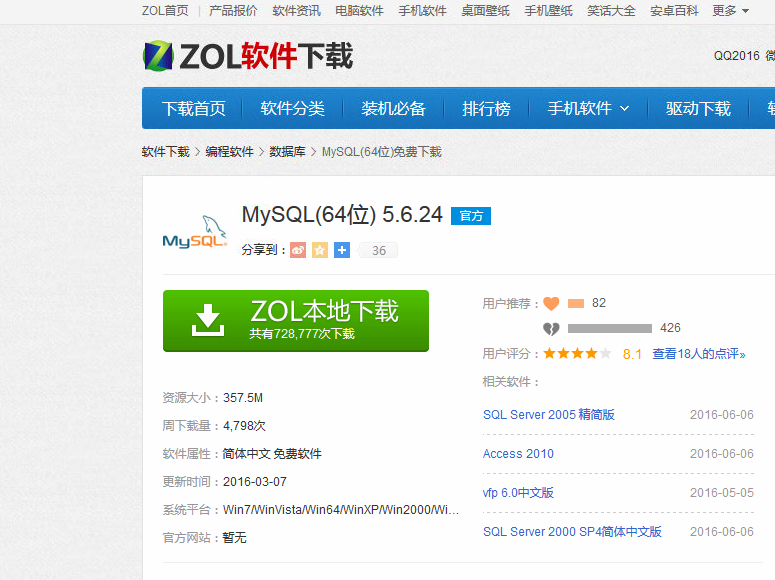Image resolution: width=775 pixels, height=580 pixels.
Task: Open the 软件分类 tab
Action: tap(293, 108)
